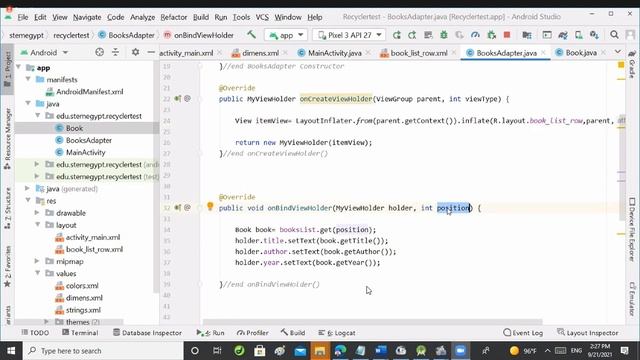
Task: Open the Pixel 3 API 27 device dropdown
Action: coord(349,35)
